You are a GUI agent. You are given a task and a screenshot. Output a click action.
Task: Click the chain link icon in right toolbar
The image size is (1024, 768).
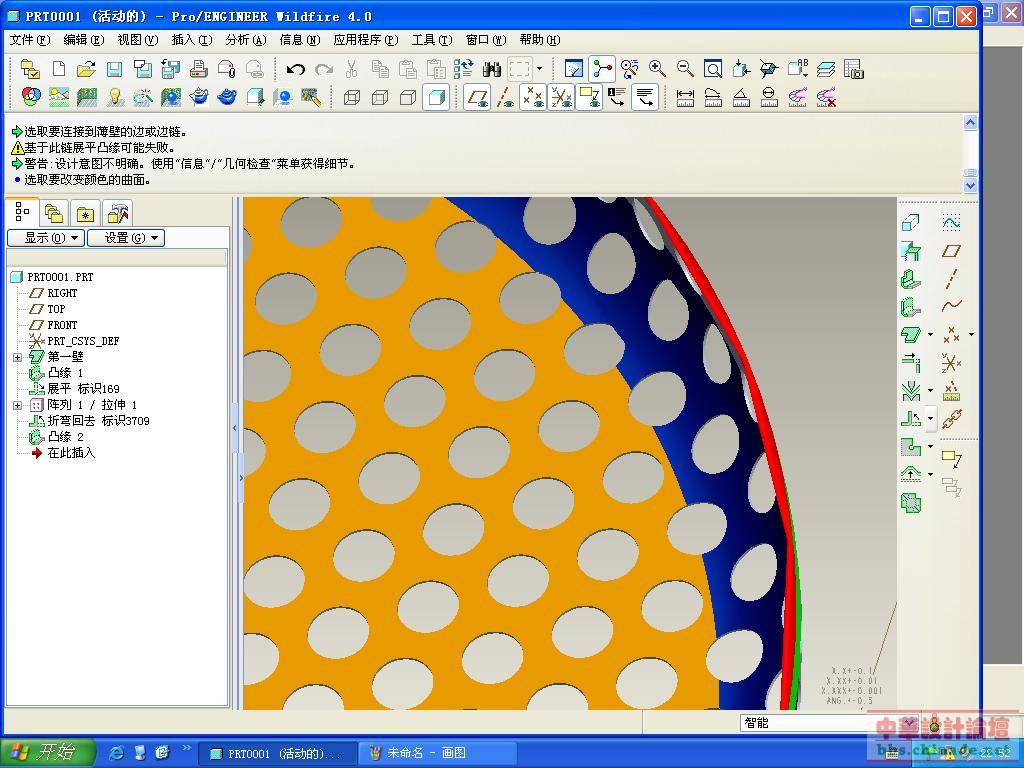(x=952, y=419)
